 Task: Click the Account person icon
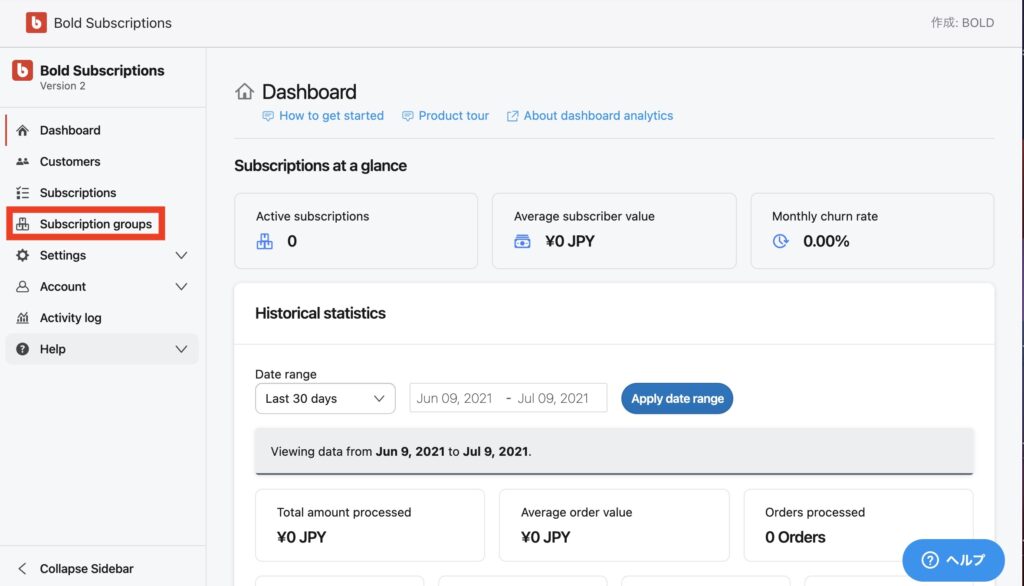[x=22, y=287]
